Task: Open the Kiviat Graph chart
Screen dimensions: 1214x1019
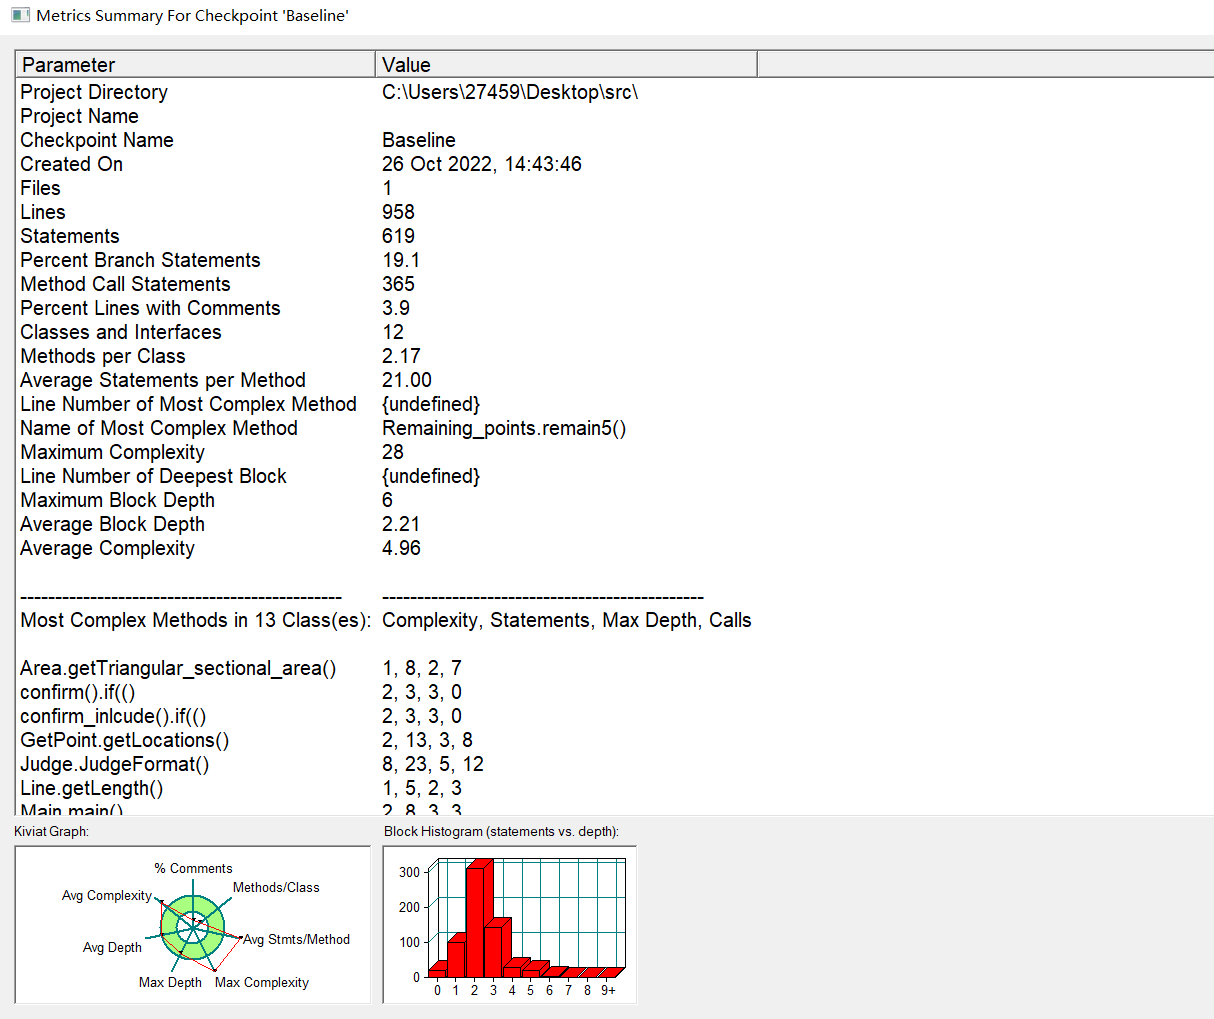Action: click(x=192, y=924)
